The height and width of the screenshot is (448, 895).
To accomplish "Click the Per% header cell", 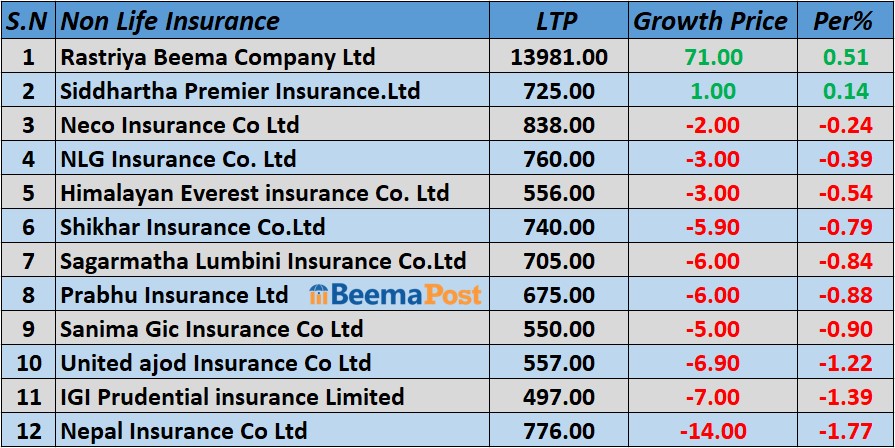I will [x=845, y=20].
